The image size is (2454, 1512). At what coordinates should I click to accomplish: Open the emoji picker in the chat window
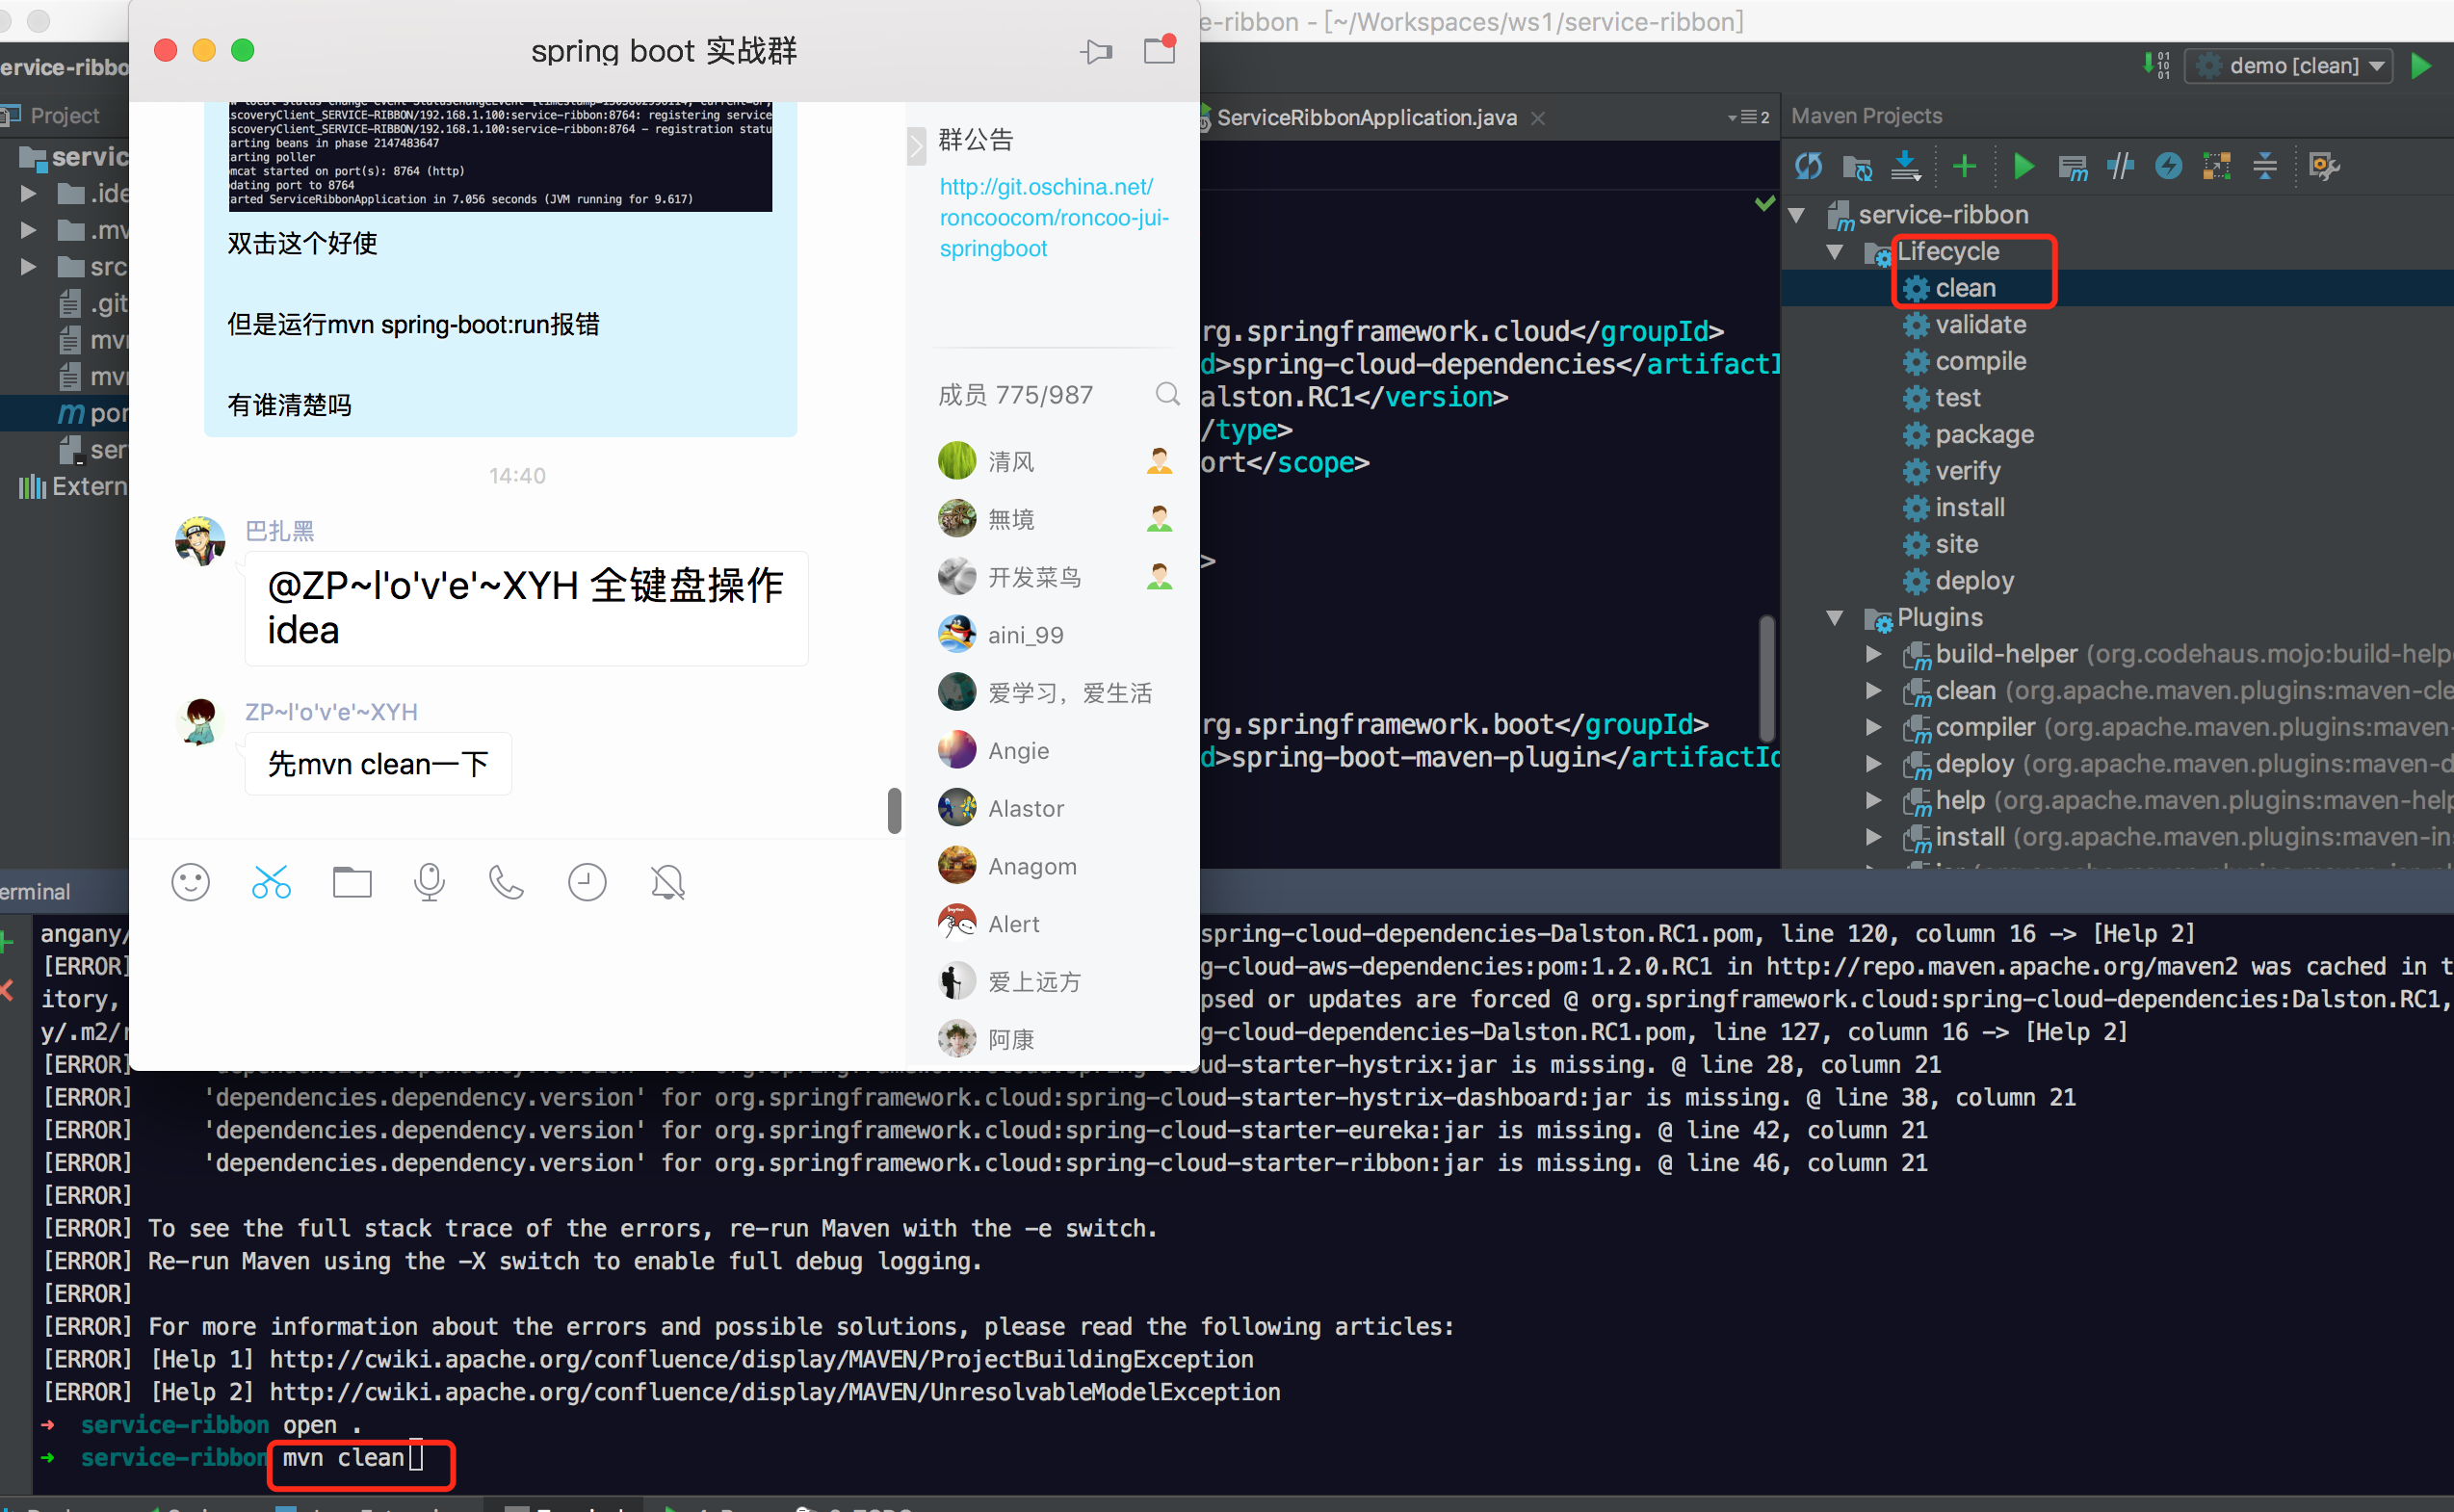click(x=190, y=882)
